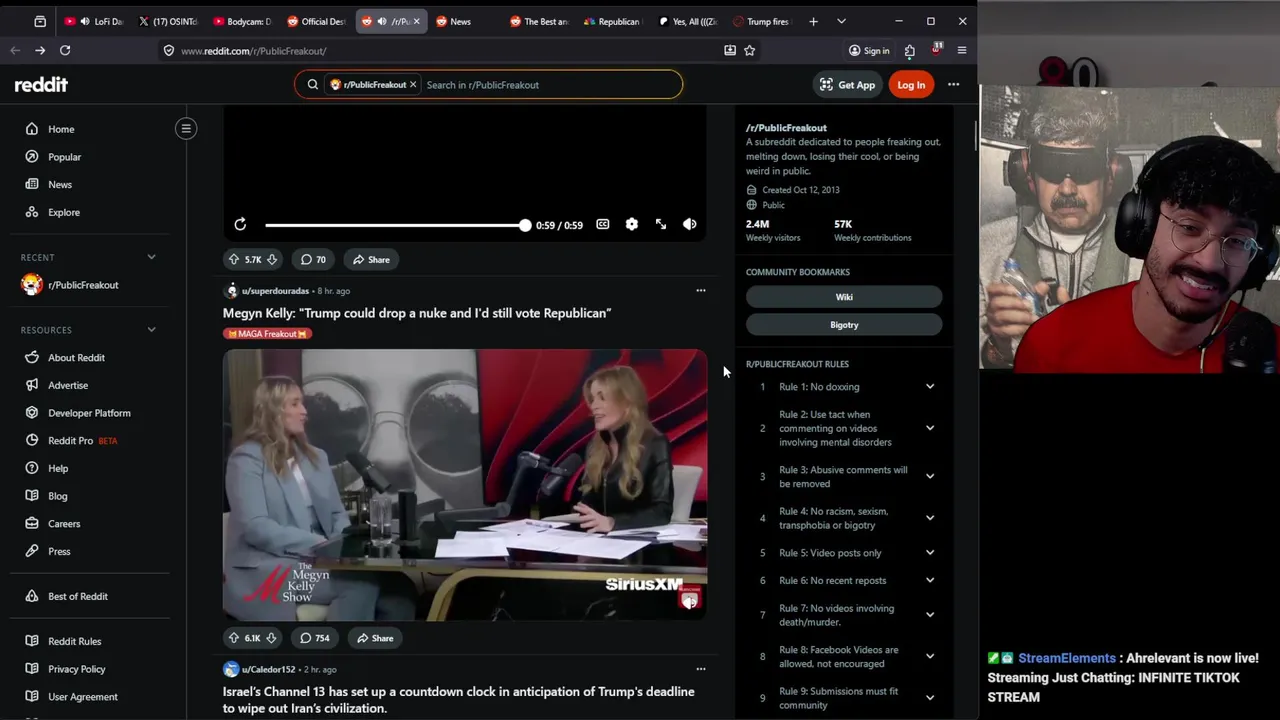Bookmark this page with star icon
The height and width of the screenshot is (720, 1280).
coord(749,50)
